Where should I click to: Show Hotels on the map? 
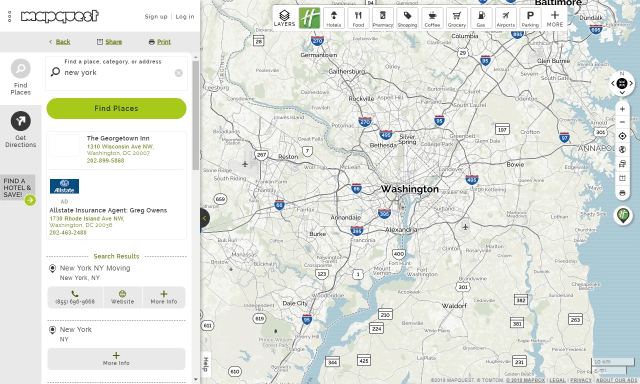click(334, 18)
